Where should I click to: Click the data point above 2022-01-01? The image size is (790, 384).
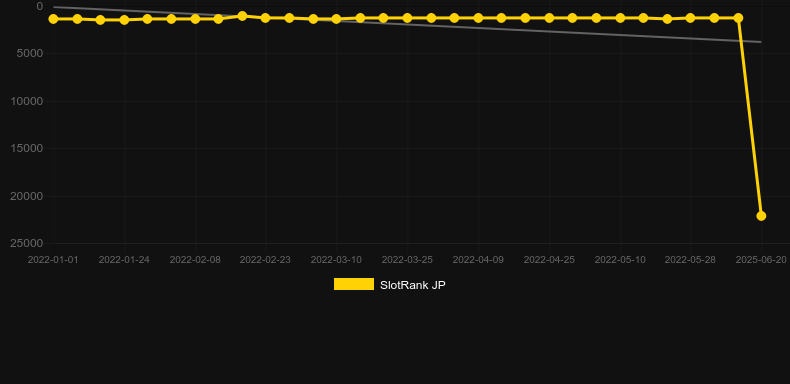point(53,19)
